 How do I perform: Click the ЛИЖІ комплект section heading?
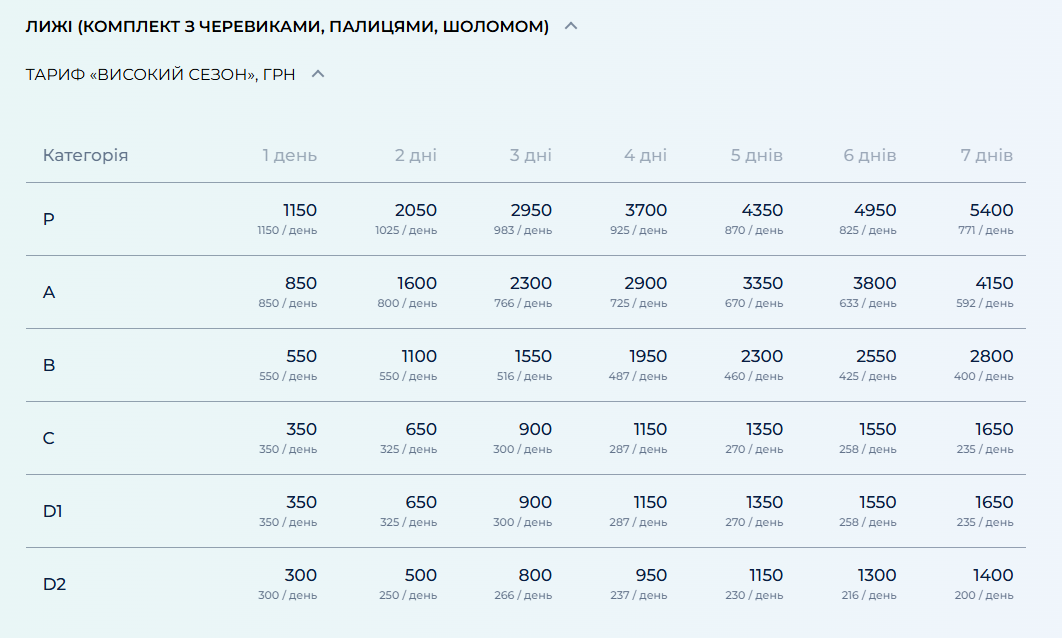tap(287, 26)
